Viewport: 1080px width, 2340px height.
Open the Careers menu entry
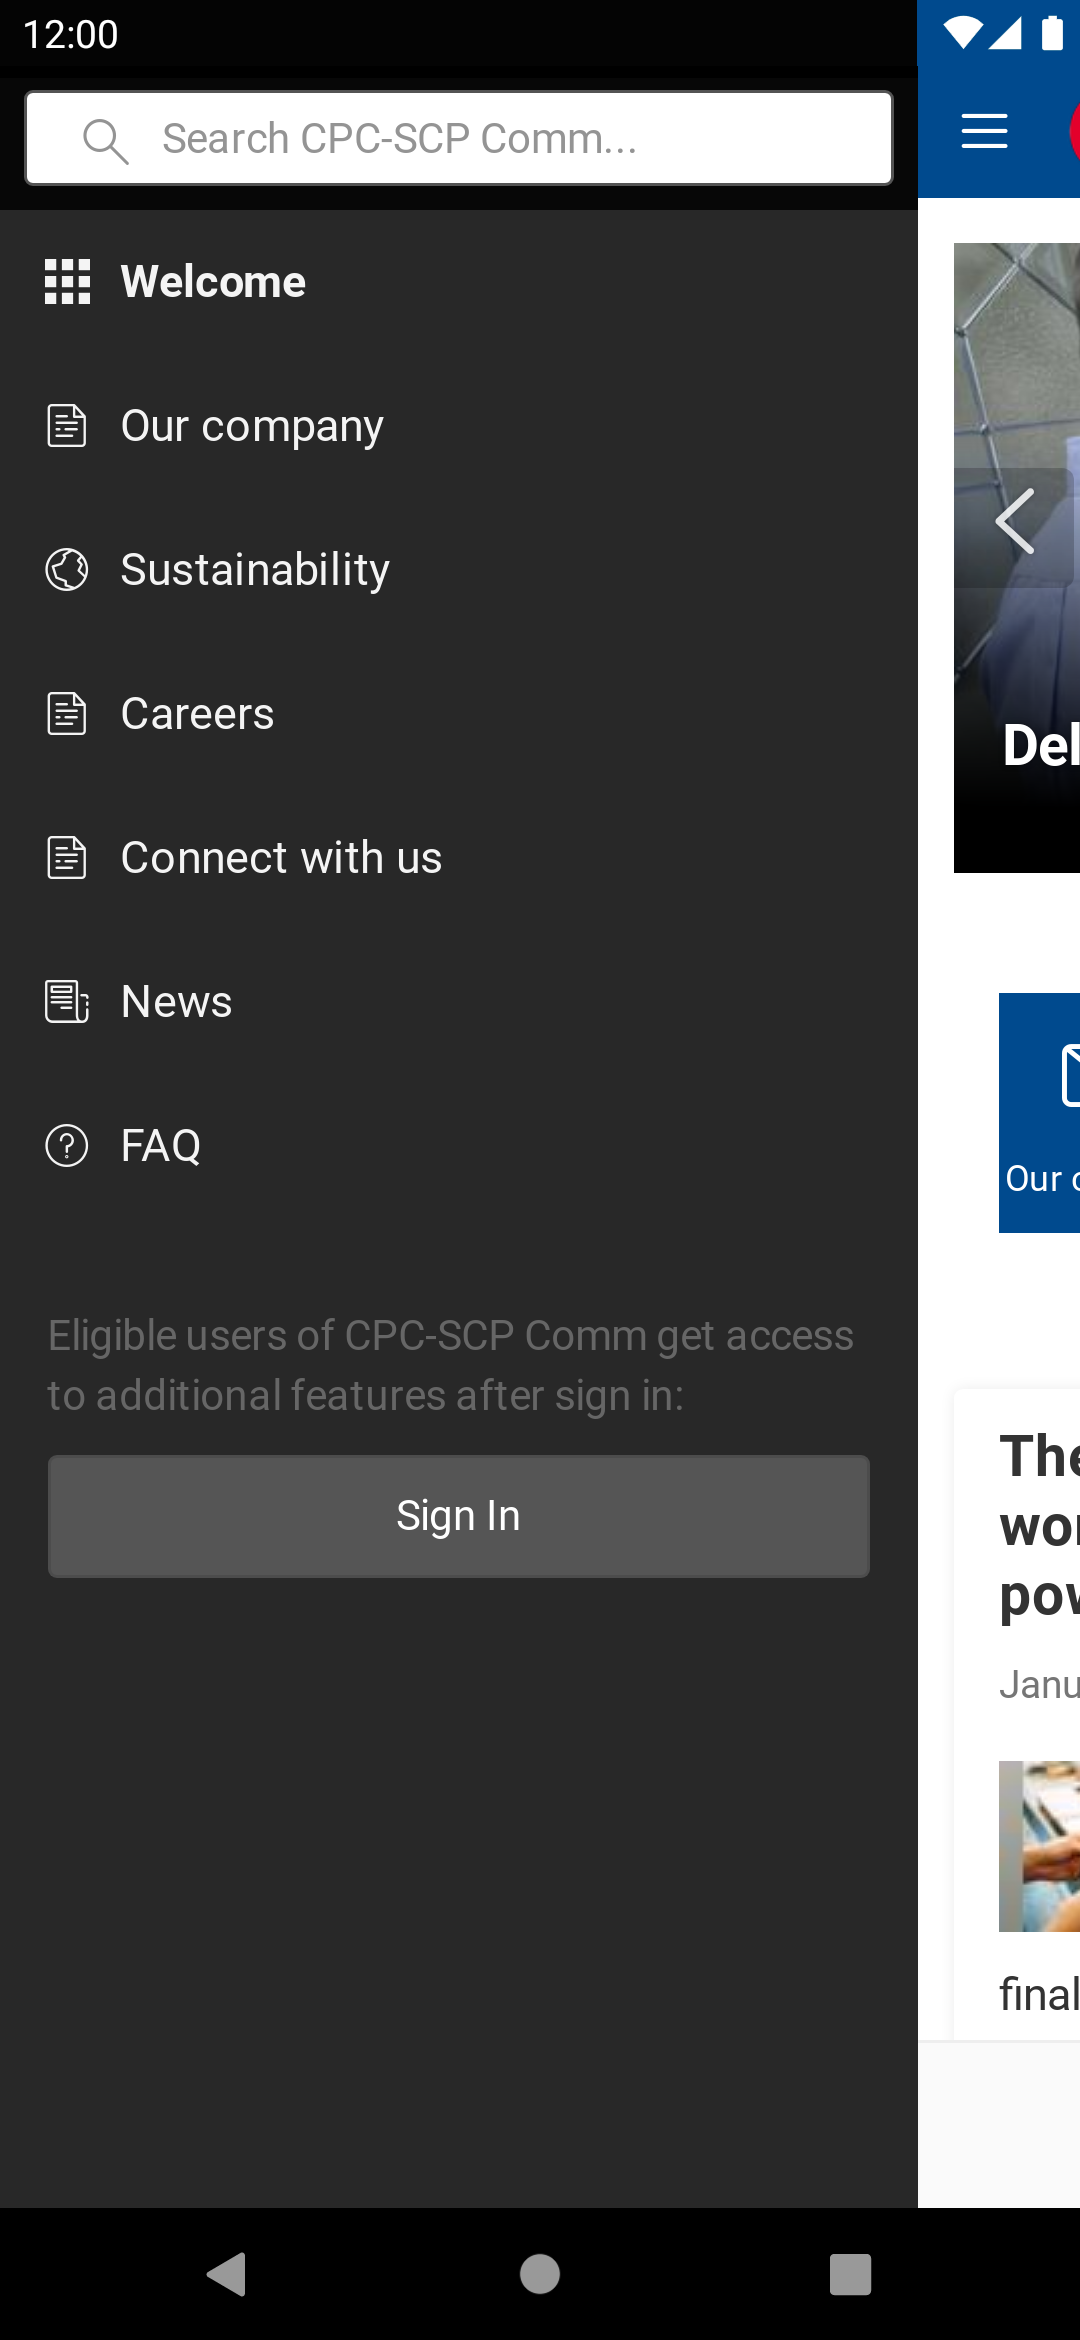click(x=459, y=714)
